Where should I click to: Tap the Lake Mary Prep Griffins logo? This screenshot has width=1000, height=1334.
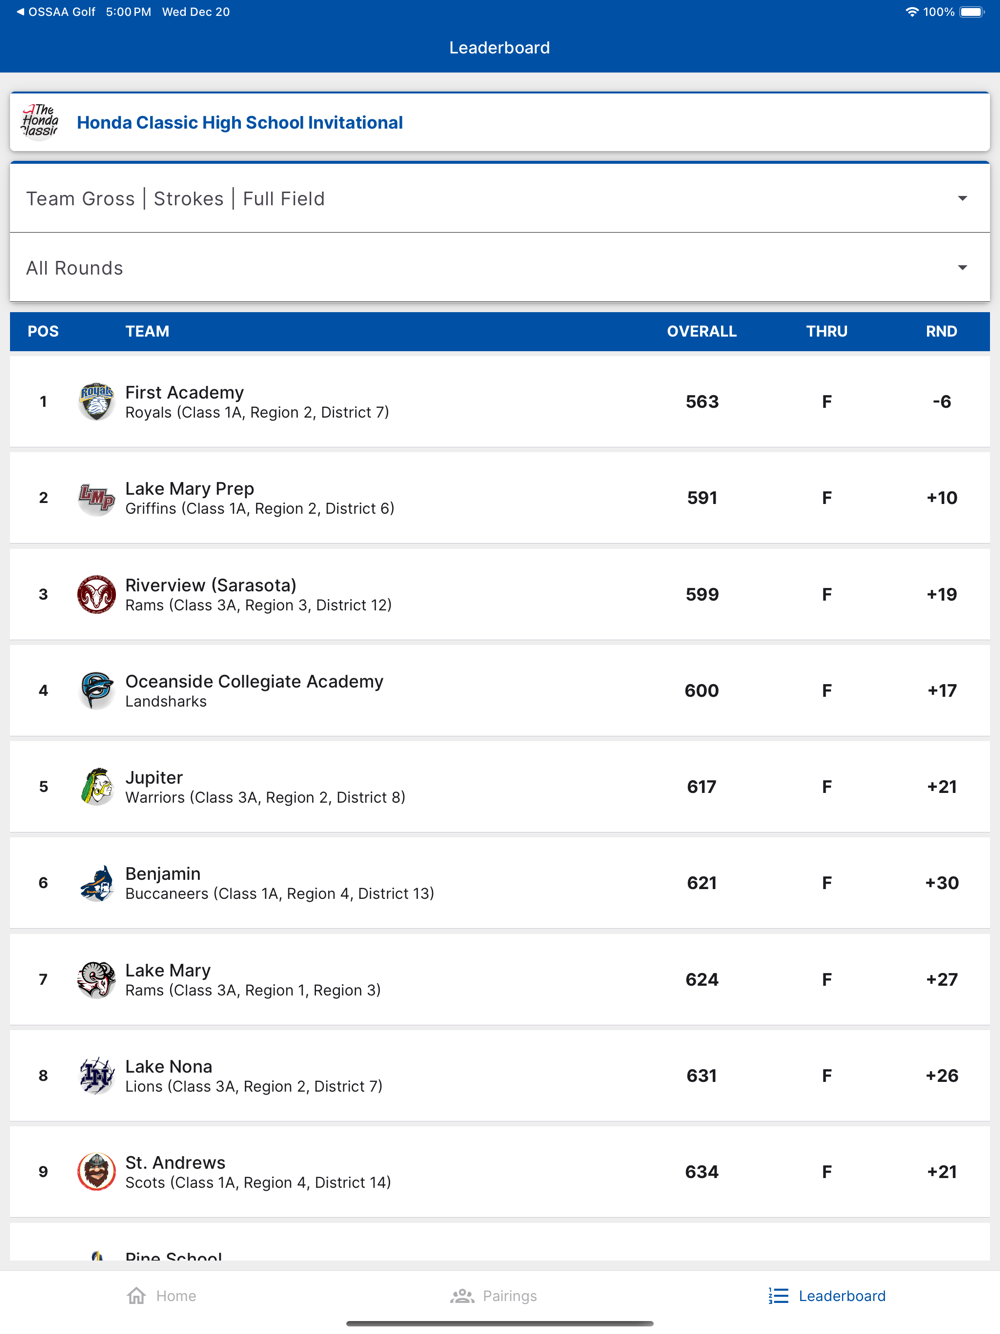(96, 498)
